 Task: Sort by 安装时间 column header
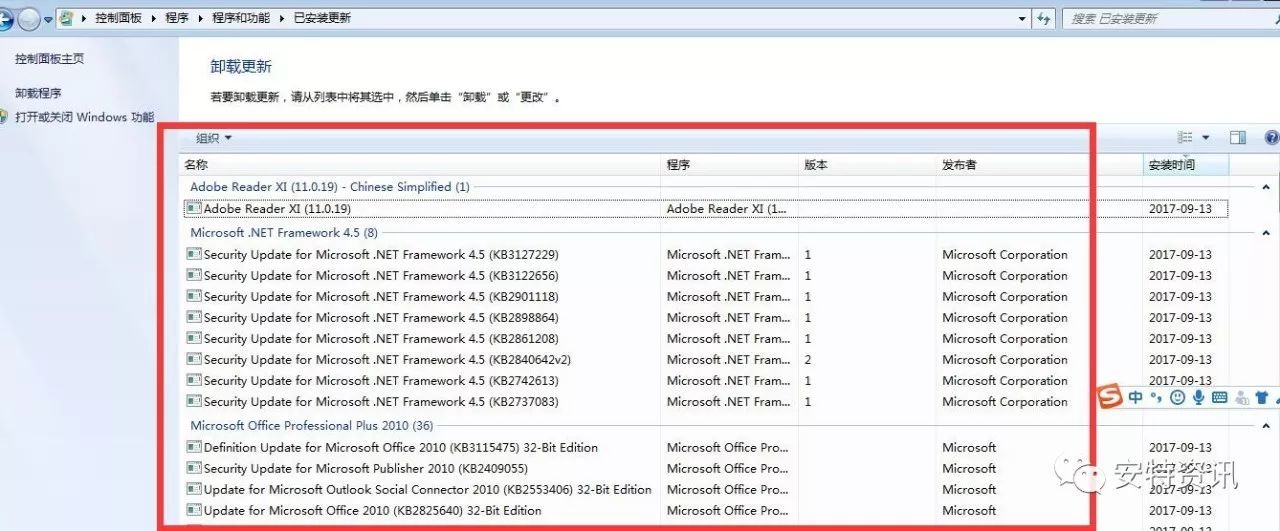[x=1186, y=165]
